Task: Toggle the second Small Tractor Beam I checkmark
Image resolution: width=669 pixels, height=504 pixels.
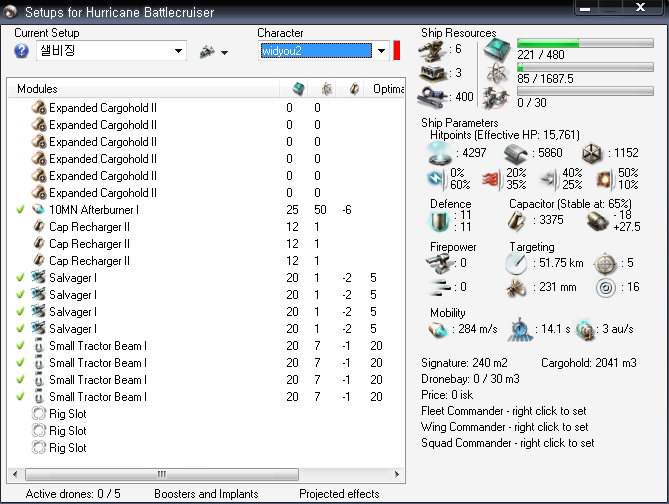Action: click(x=20, y=362)
